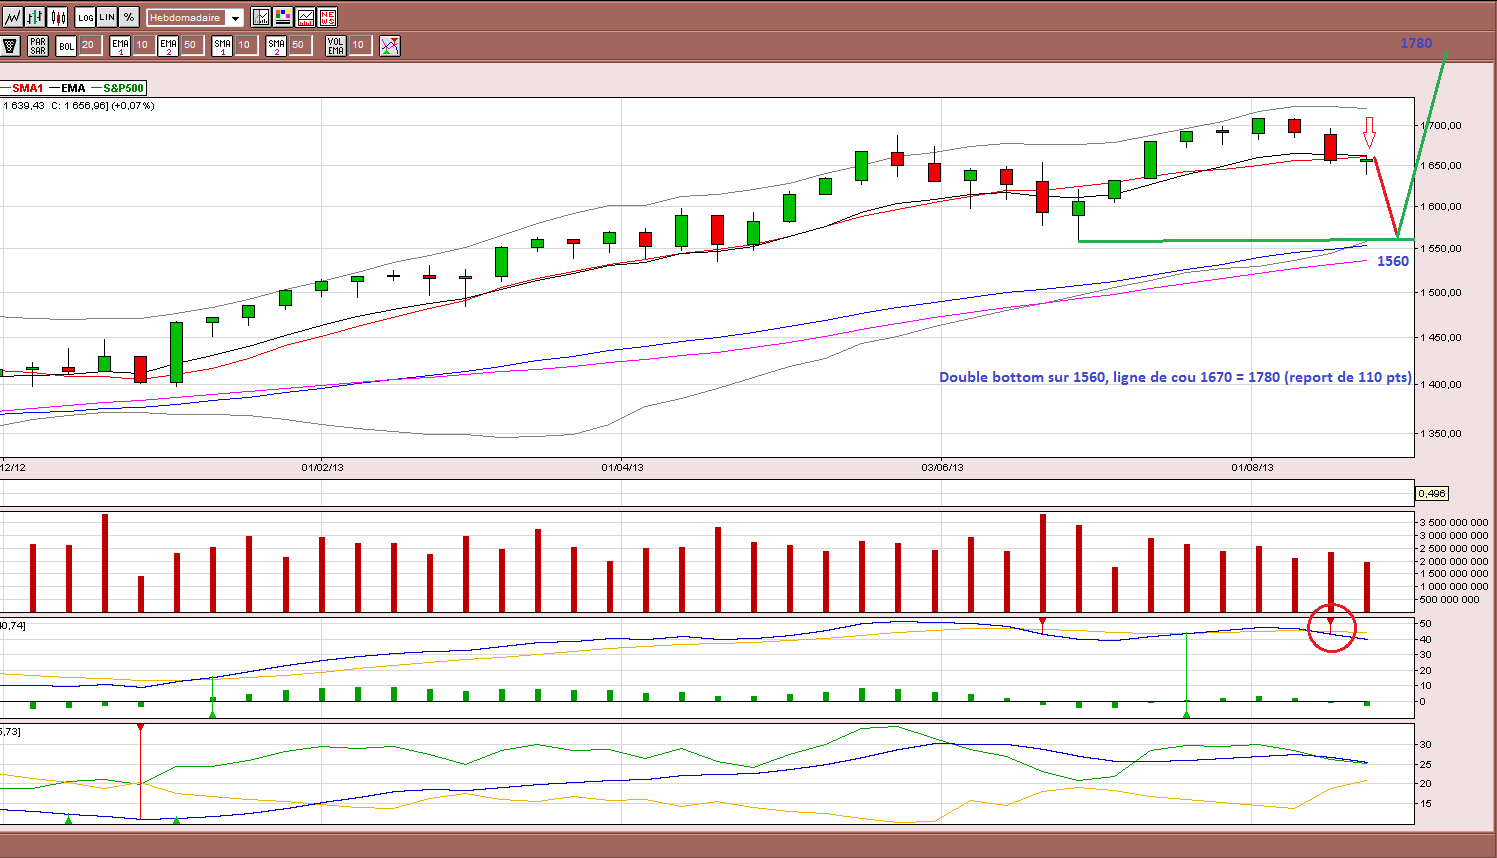This screenshot has height=858, width=1497.
Task: Toggle the LOG scale button
Action: click(85, 17)
